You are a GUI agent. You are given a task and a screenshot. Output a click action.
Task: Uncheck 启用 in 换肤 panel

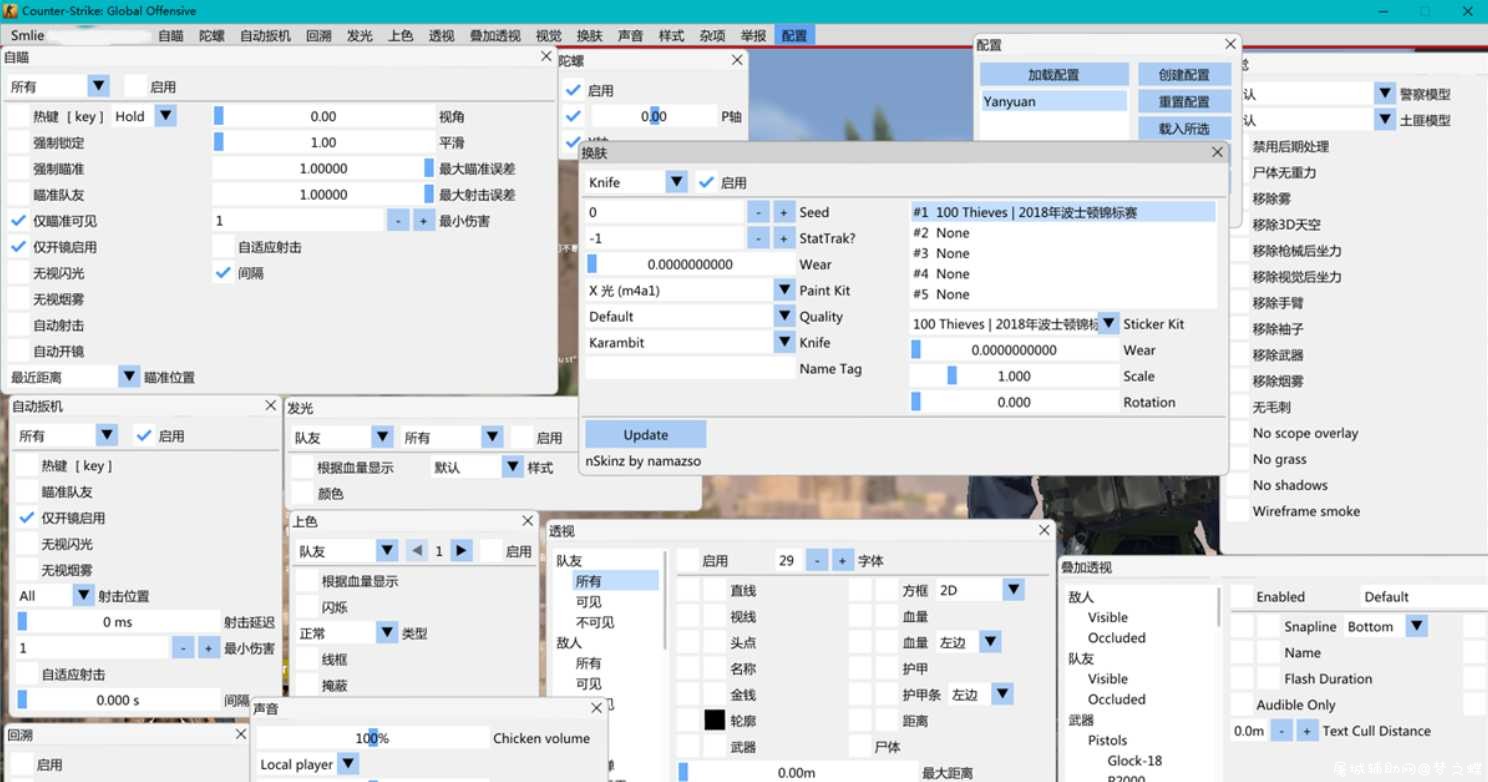pos(707,182)
